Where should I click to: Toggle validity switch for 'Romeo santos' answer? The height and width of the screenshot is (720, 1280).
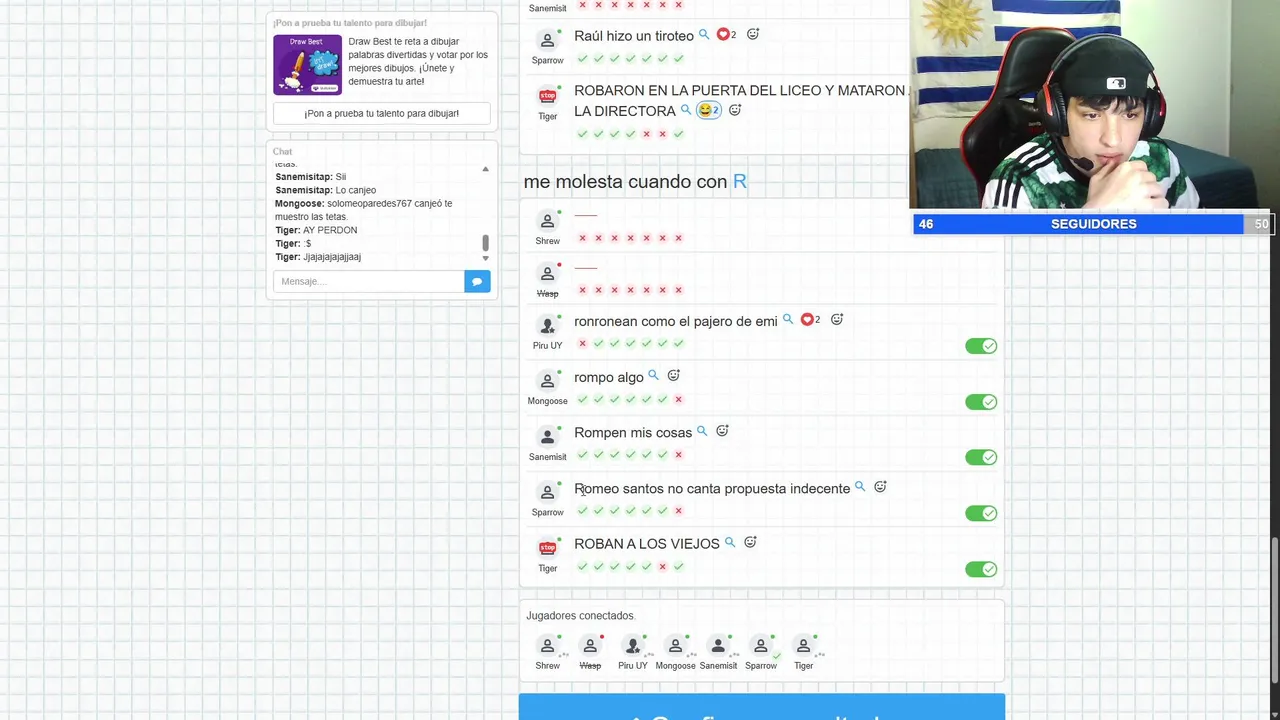click(x=981, y=513)
